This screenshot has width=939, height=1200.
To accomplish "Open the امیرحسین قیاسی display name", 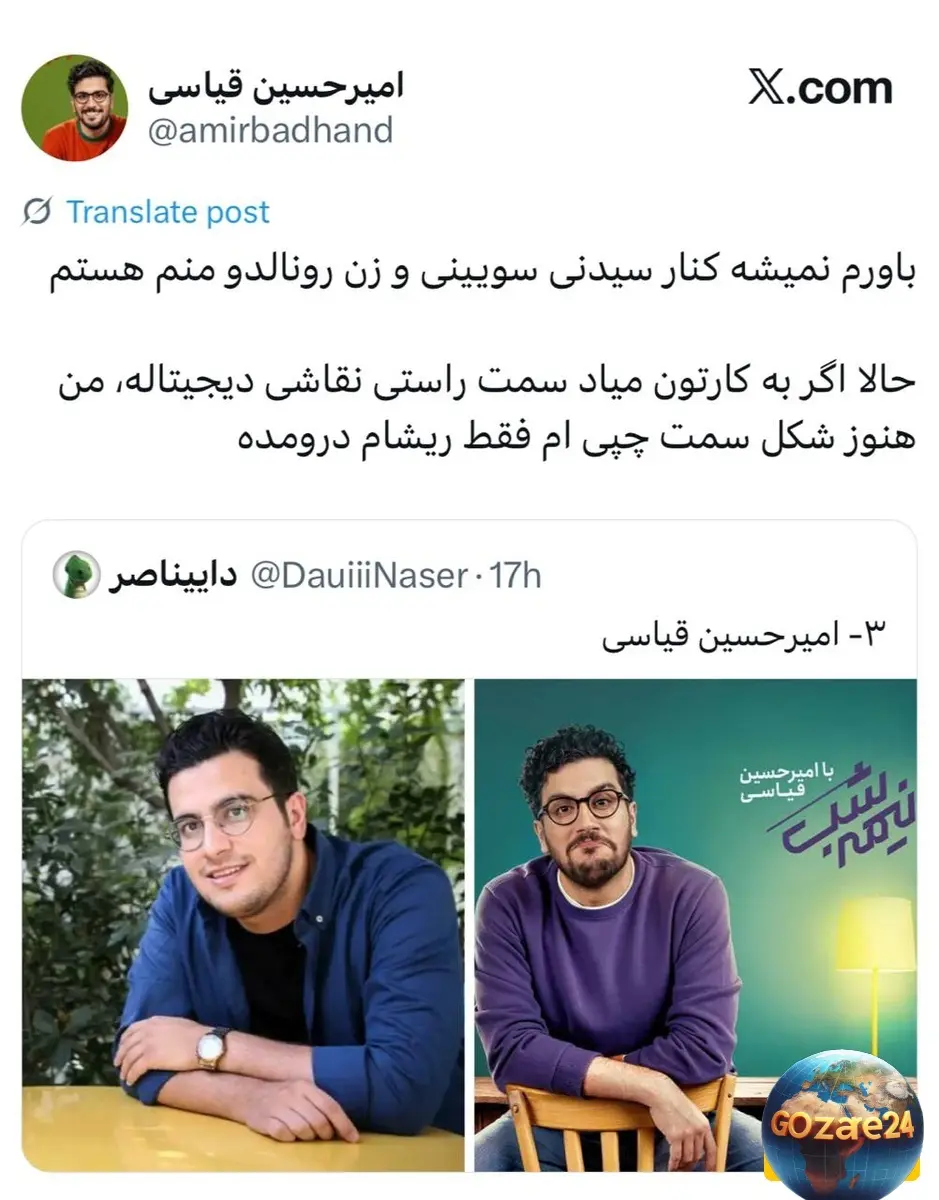I will [277, 87].
